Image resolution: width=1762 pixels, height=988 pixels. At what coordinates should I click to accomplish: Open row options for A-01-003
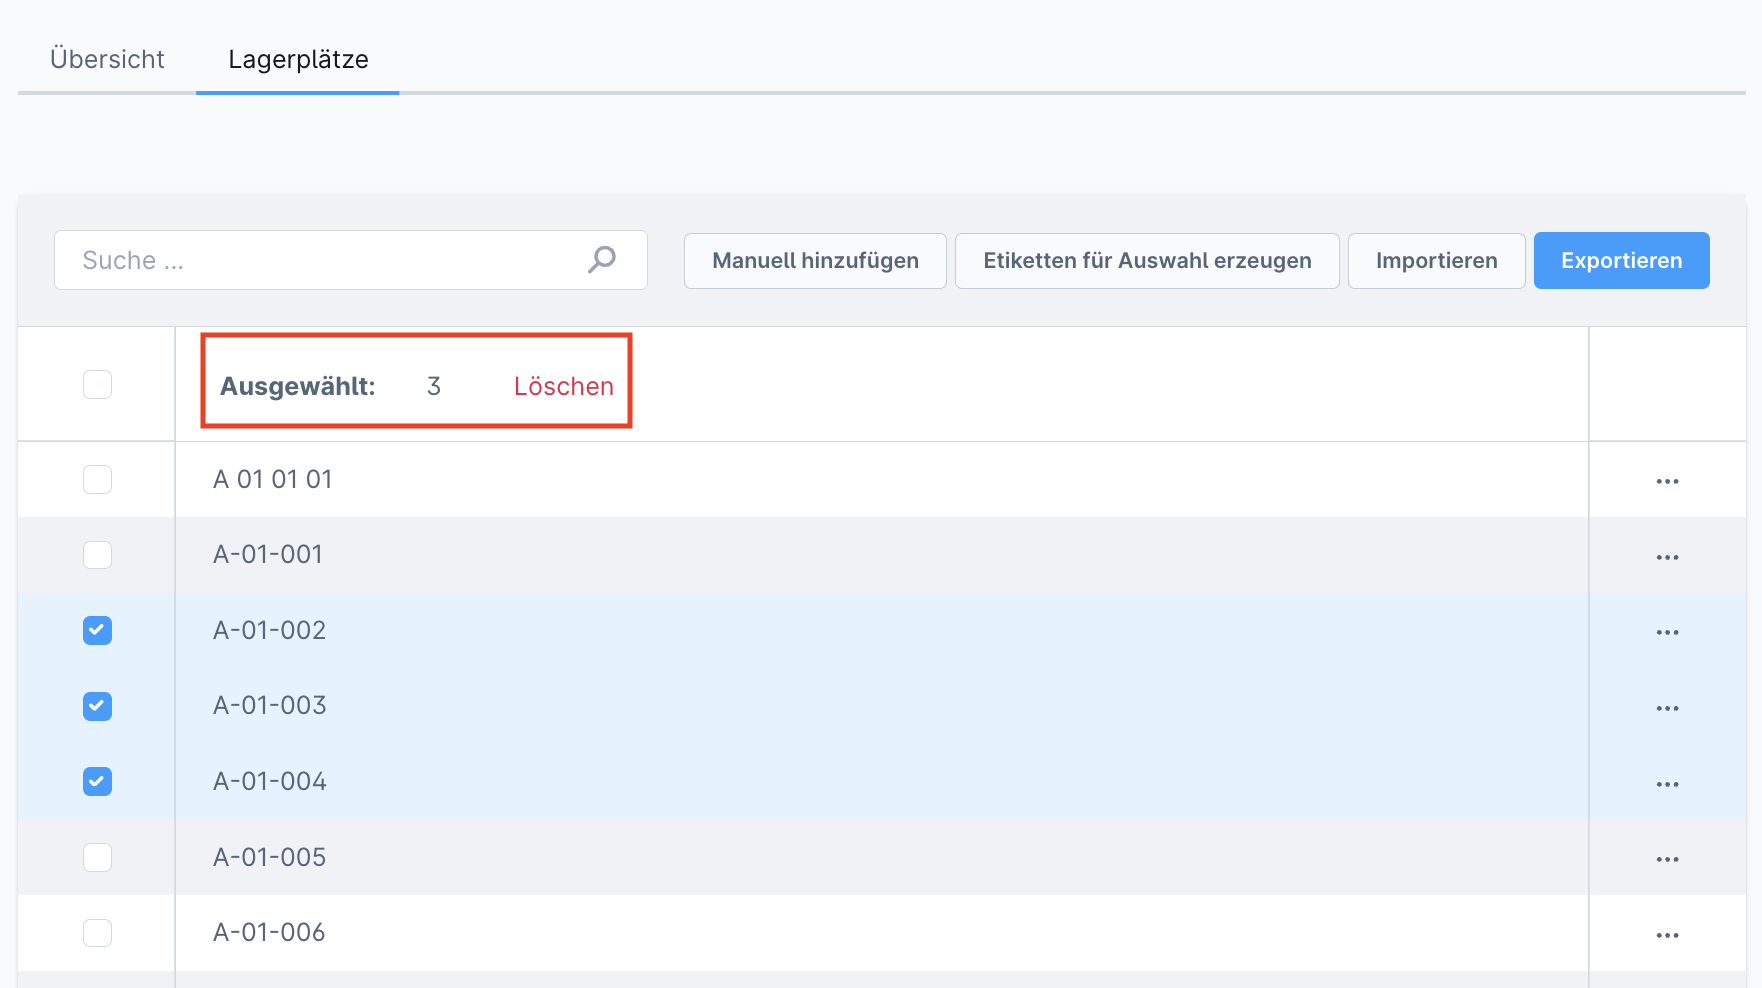coord(1667,708)
